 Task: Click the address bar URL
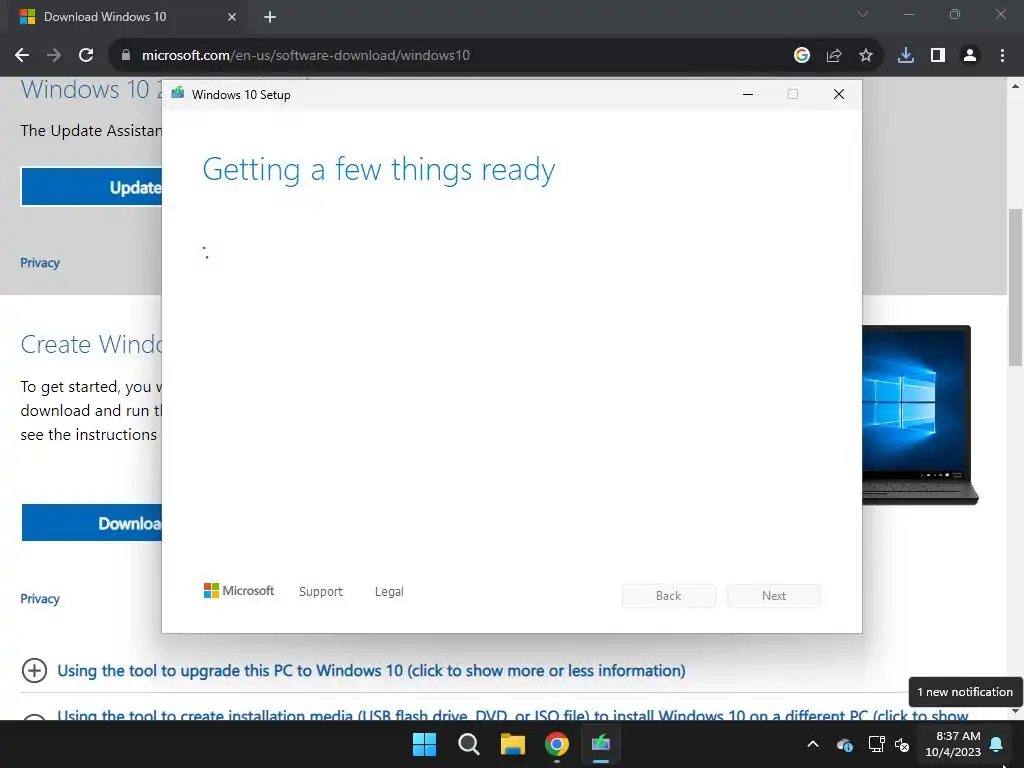(306, 56)
